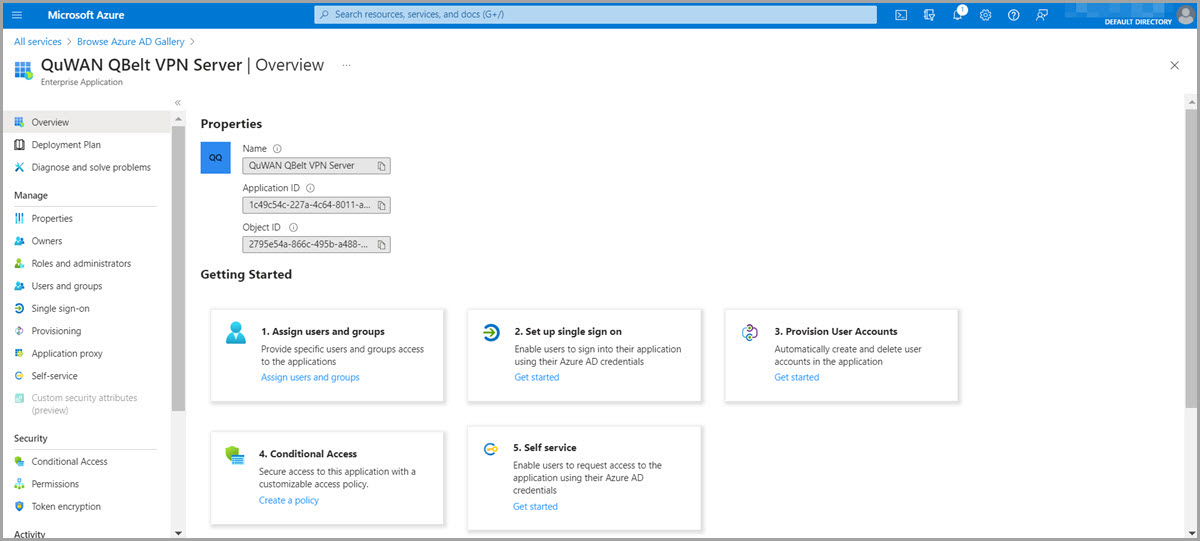This screenshot has width=1200, height=541.
Task: Open the Help question mark icon
Action: [1013, 15]
